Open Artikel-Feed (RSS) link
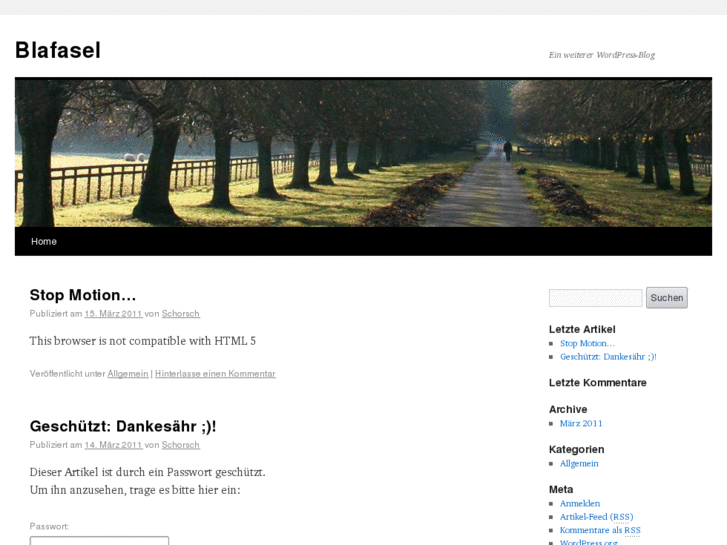This screenshot has height=545, width=727. coord(597,517)
